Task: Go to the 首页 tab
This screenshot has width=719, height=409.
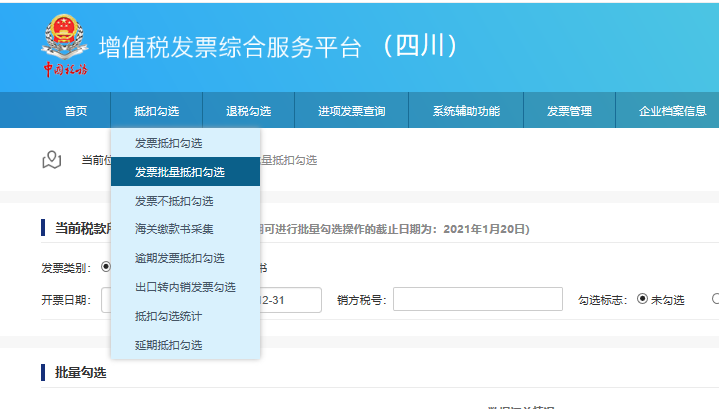Action: (x=76, y=111)
